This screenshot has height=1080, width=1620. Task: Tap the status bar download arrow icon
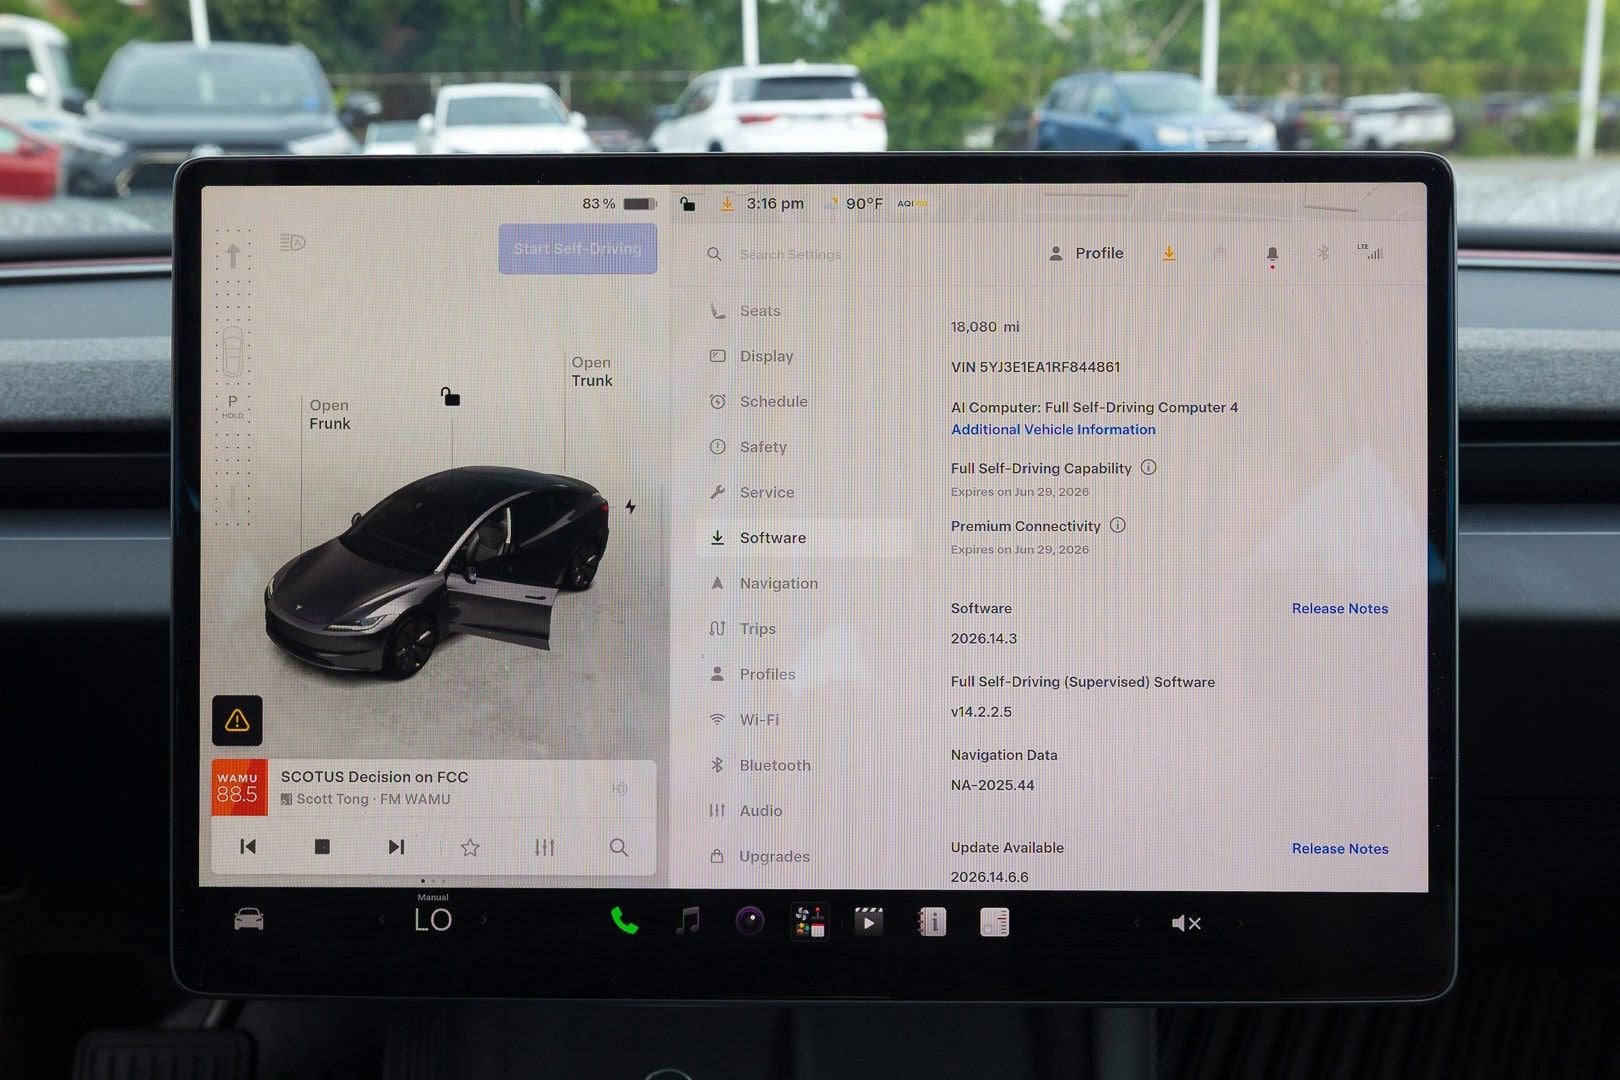click(x=727, y=204)
